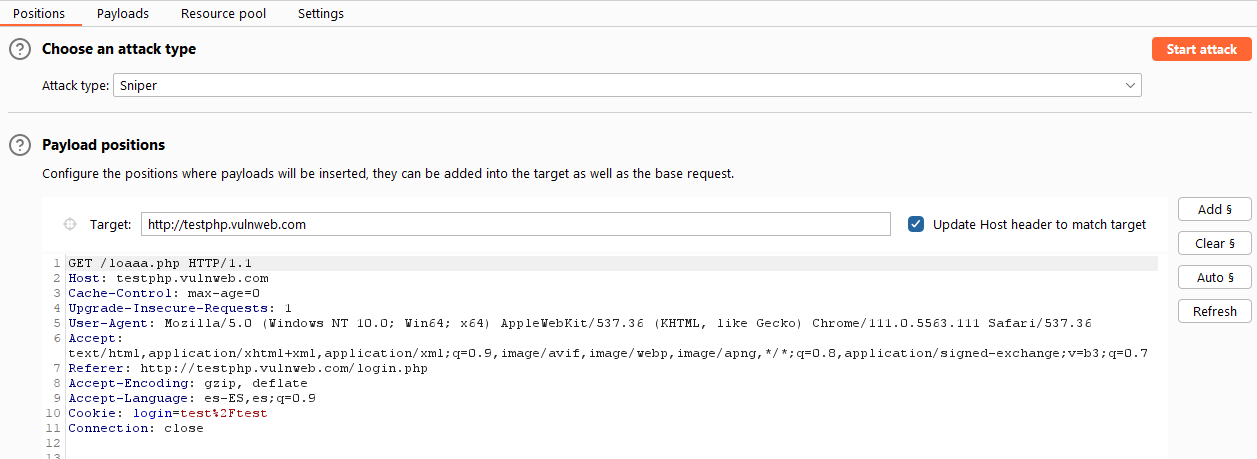Image resolution: width=1257 pixels, height=459 pixels.
Task: Switch to the Payloads tab
Action: point(123,14)
